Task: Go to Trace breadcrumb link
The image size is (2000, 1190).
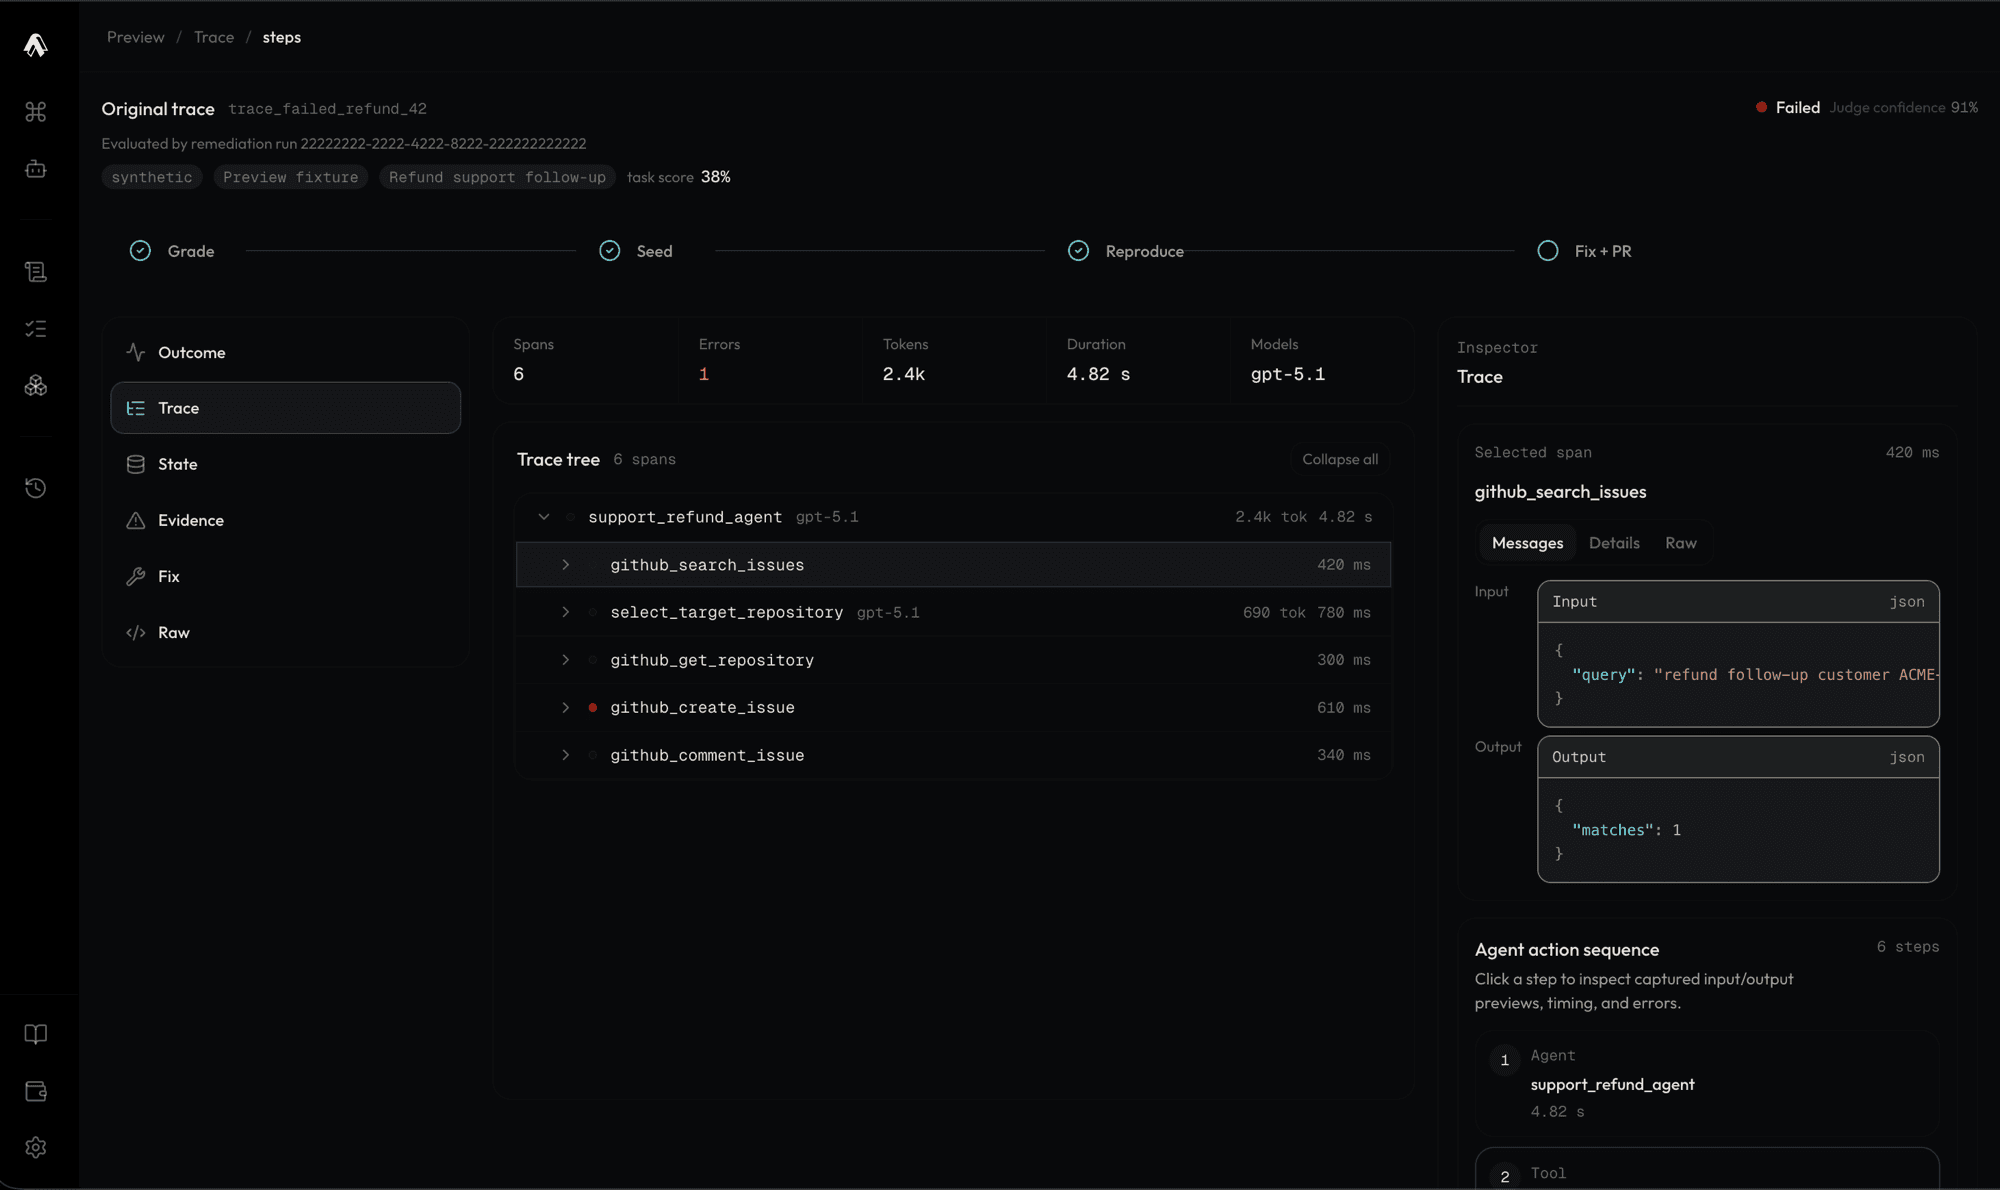Action: [x=214, y=37]
